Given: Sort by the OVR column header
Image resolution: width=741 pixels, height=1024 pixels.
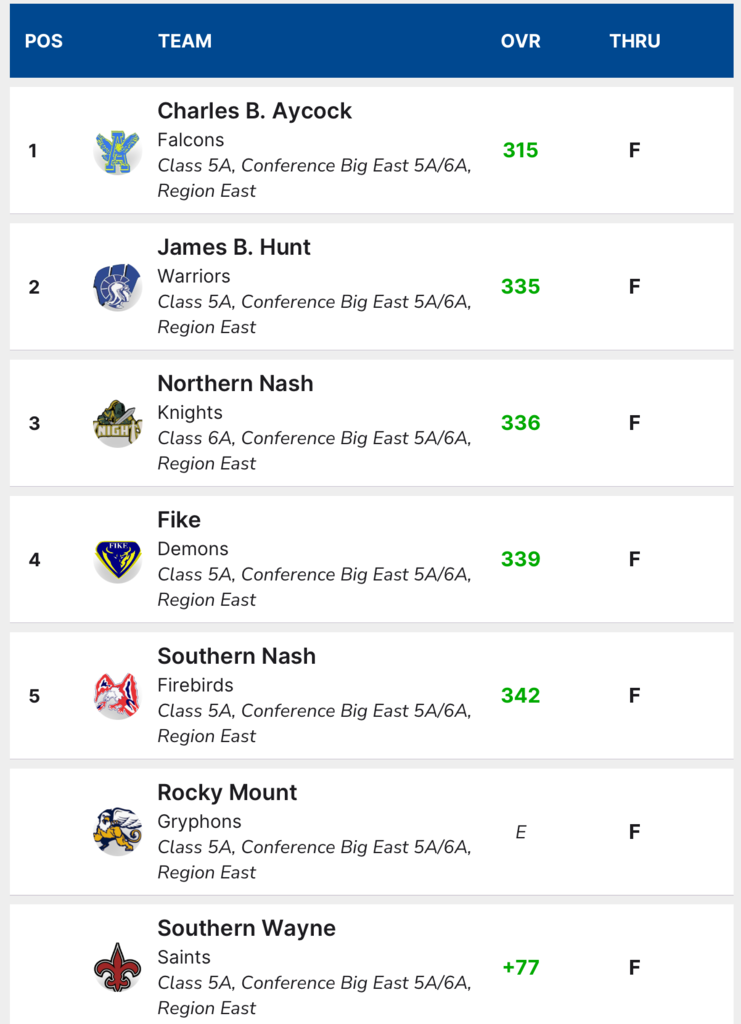Looking at the screenshot, I should point(520,41).
